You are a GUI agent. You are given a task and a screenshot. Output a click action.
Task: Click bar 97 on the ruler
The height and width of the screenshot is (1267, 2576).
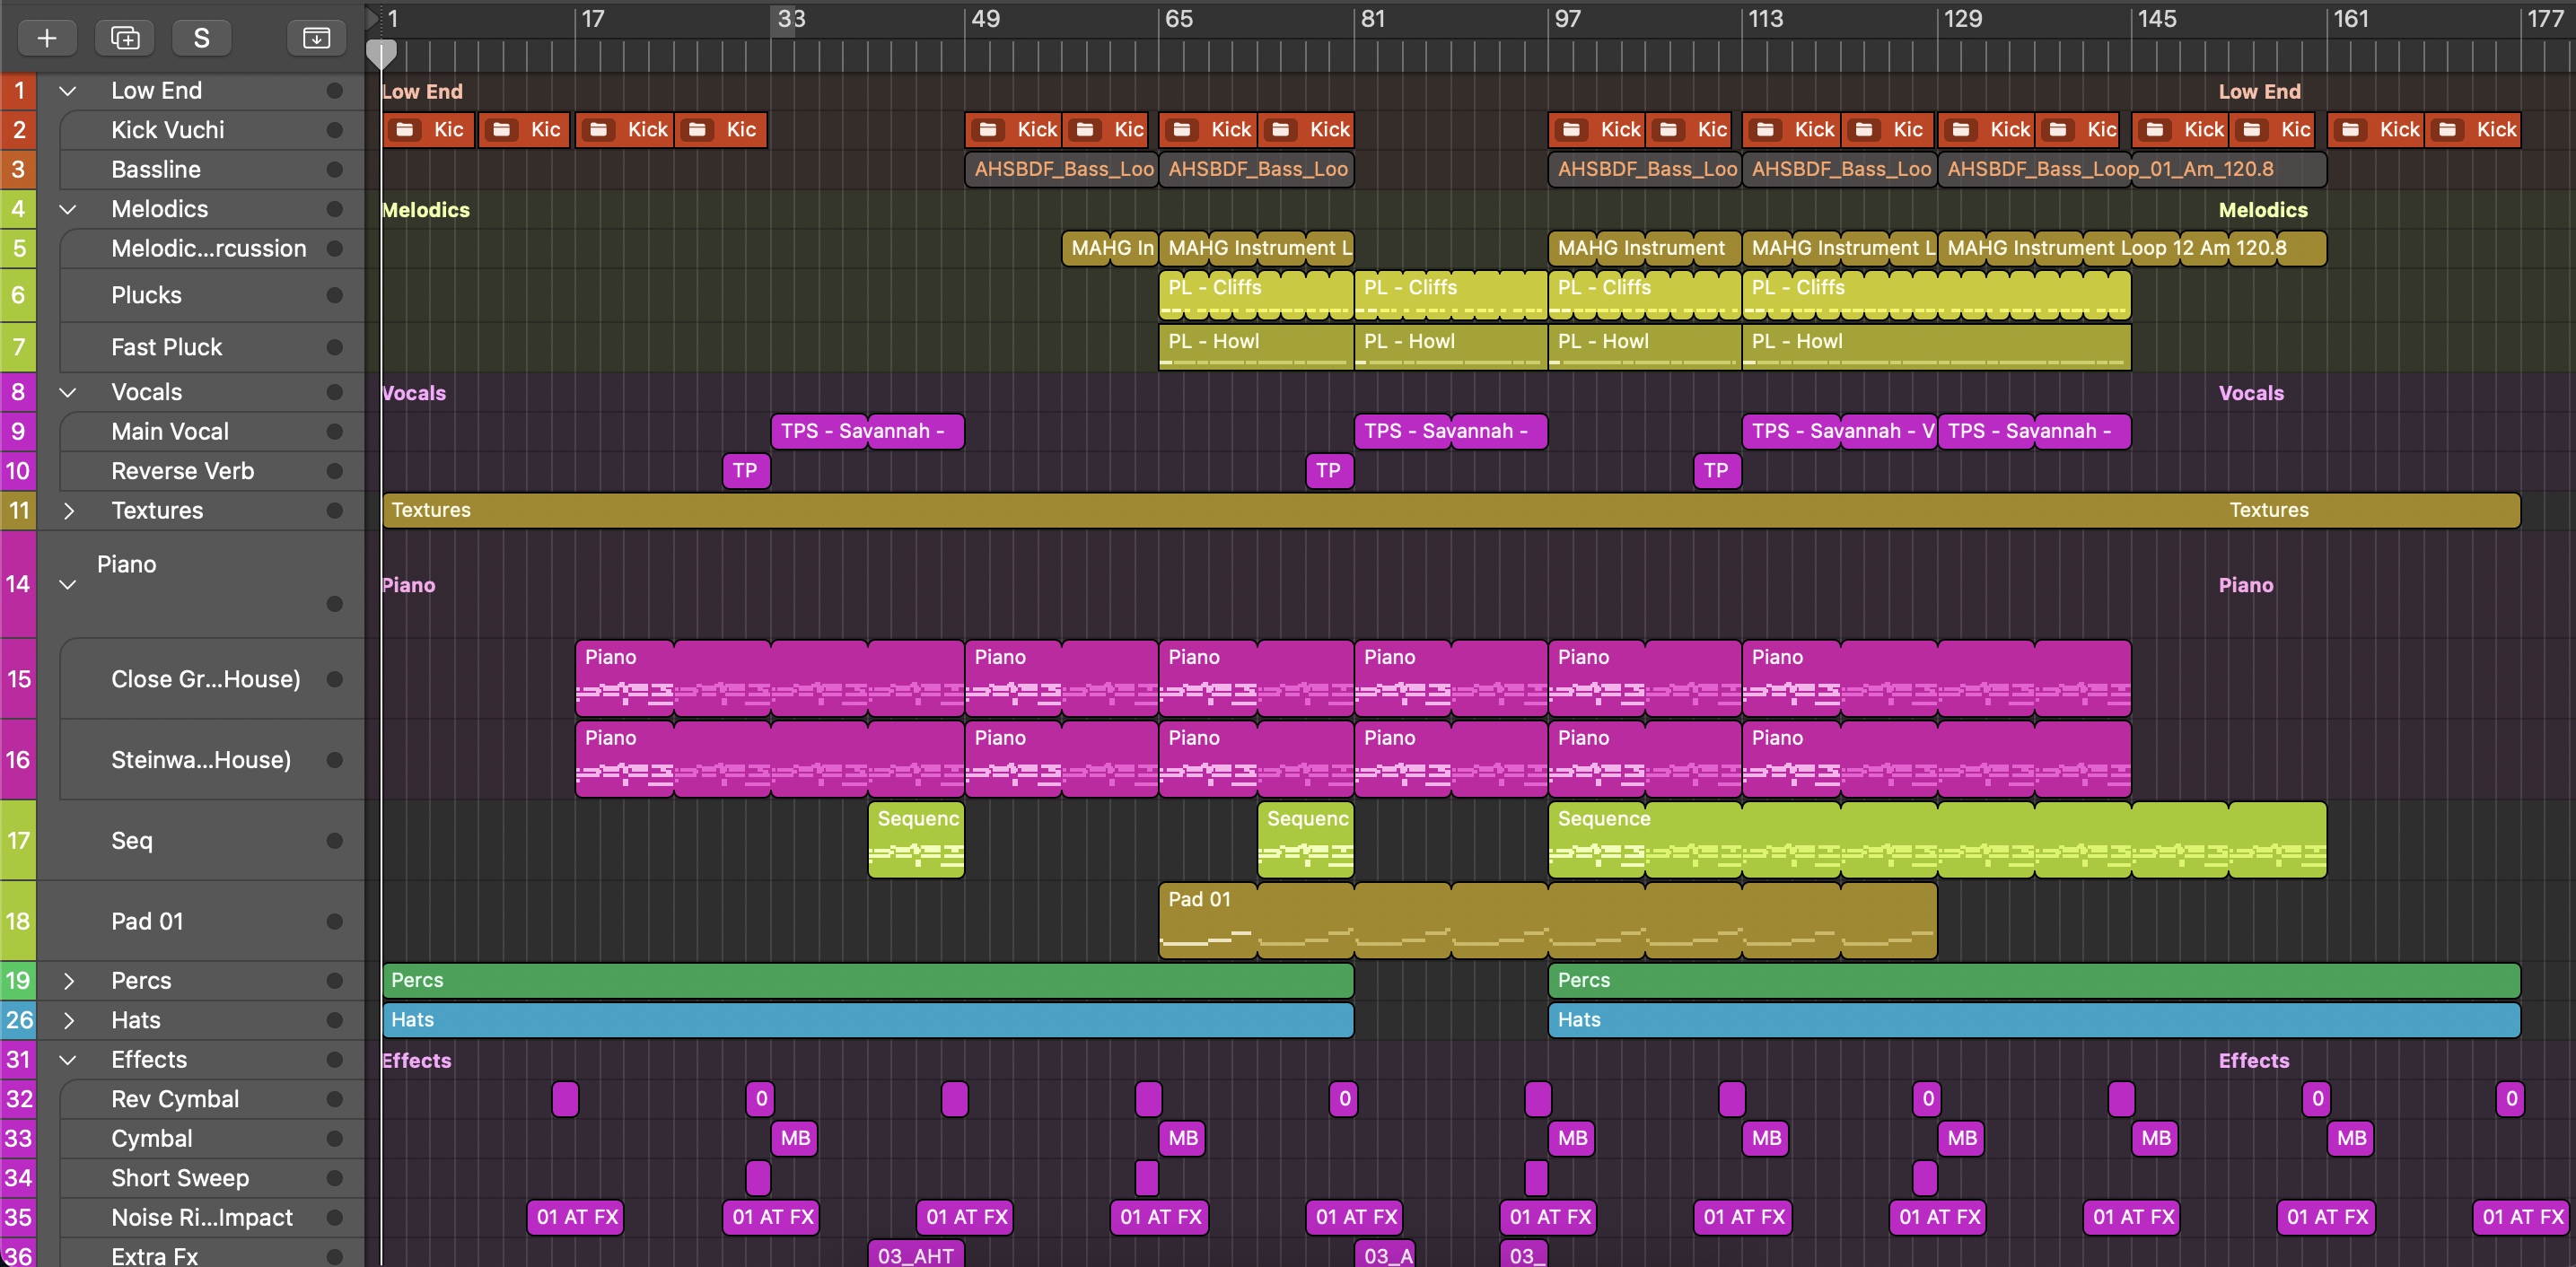[1567, 19]
